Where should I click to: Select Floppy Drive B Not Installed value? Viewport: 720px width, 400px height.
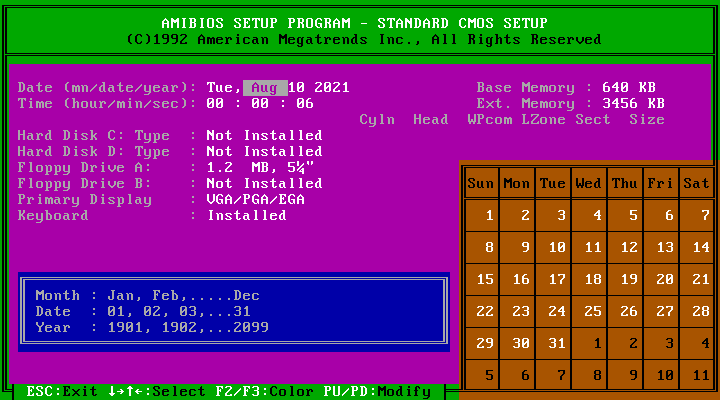click(264, 183)
